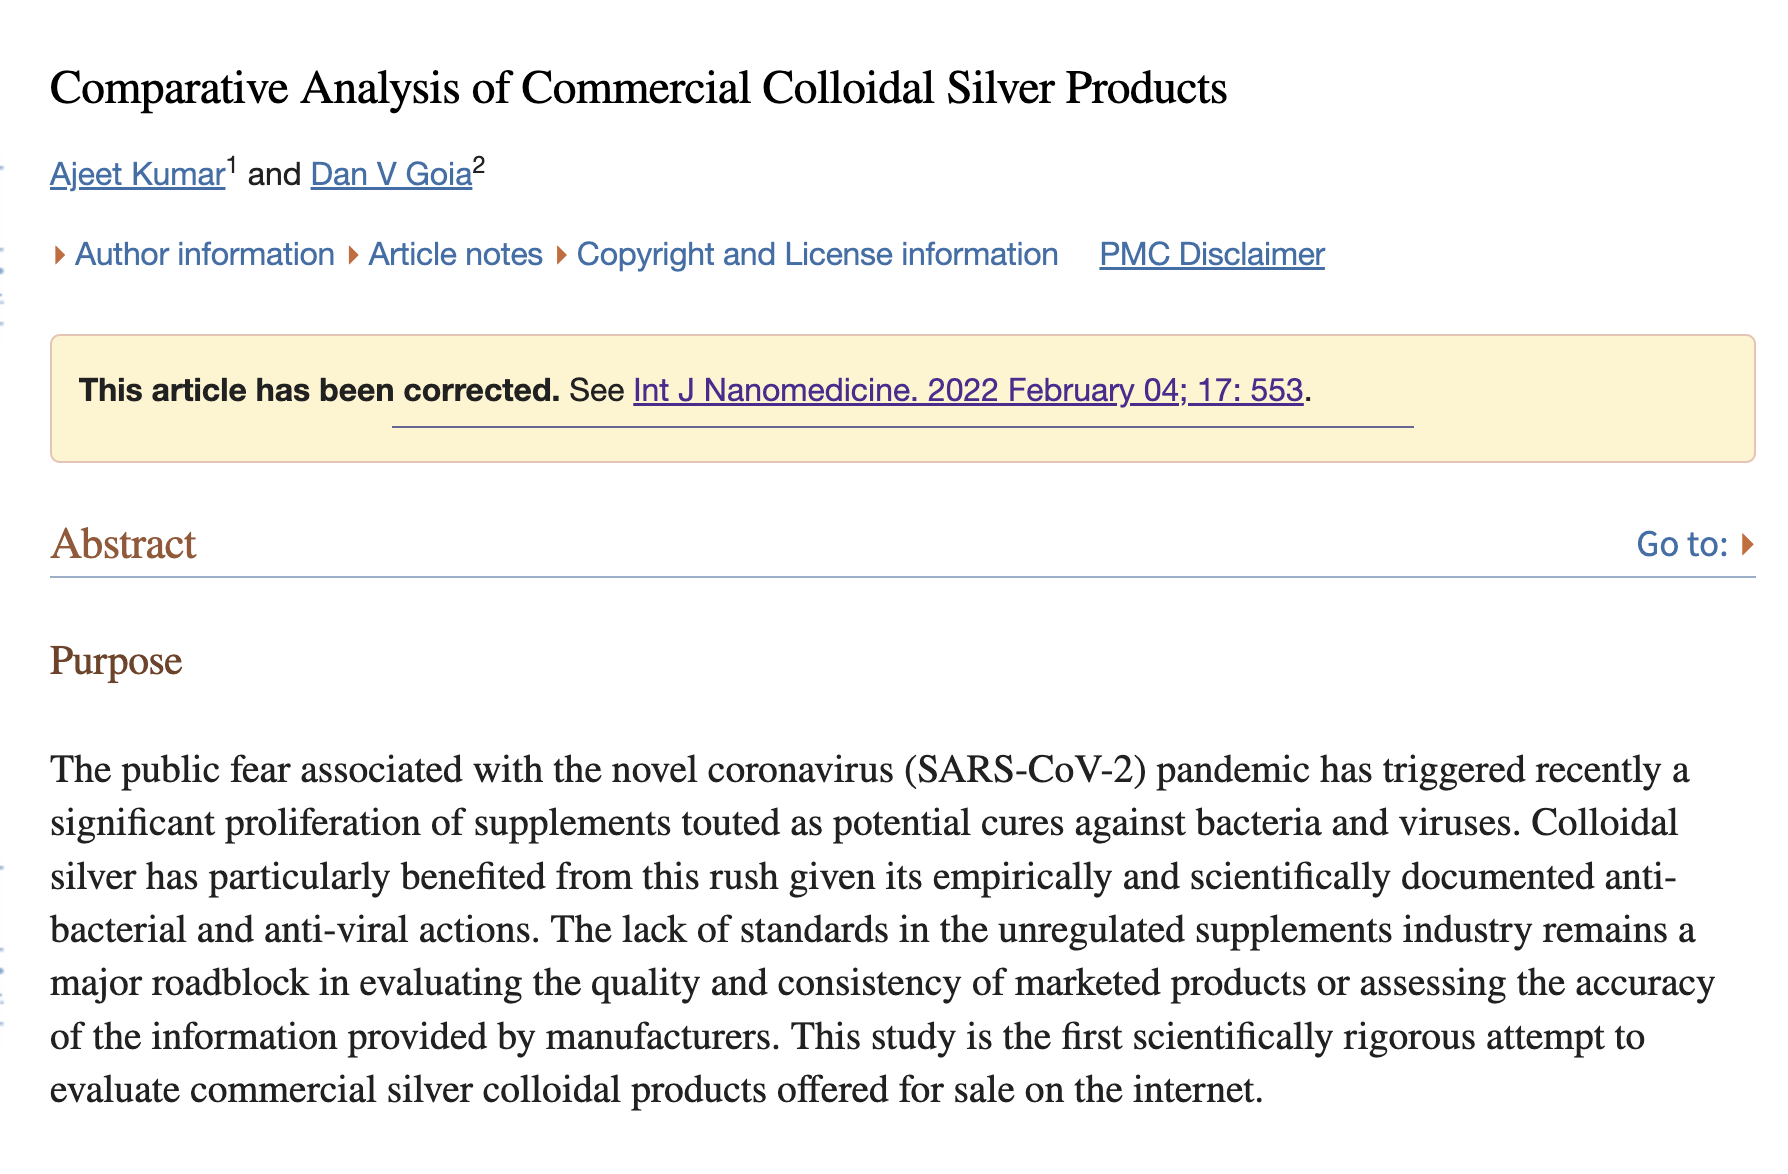This screenshot has width=1788, height=1174.
Task: Open the Go to: section menu
Action: tap(1682, 544)
